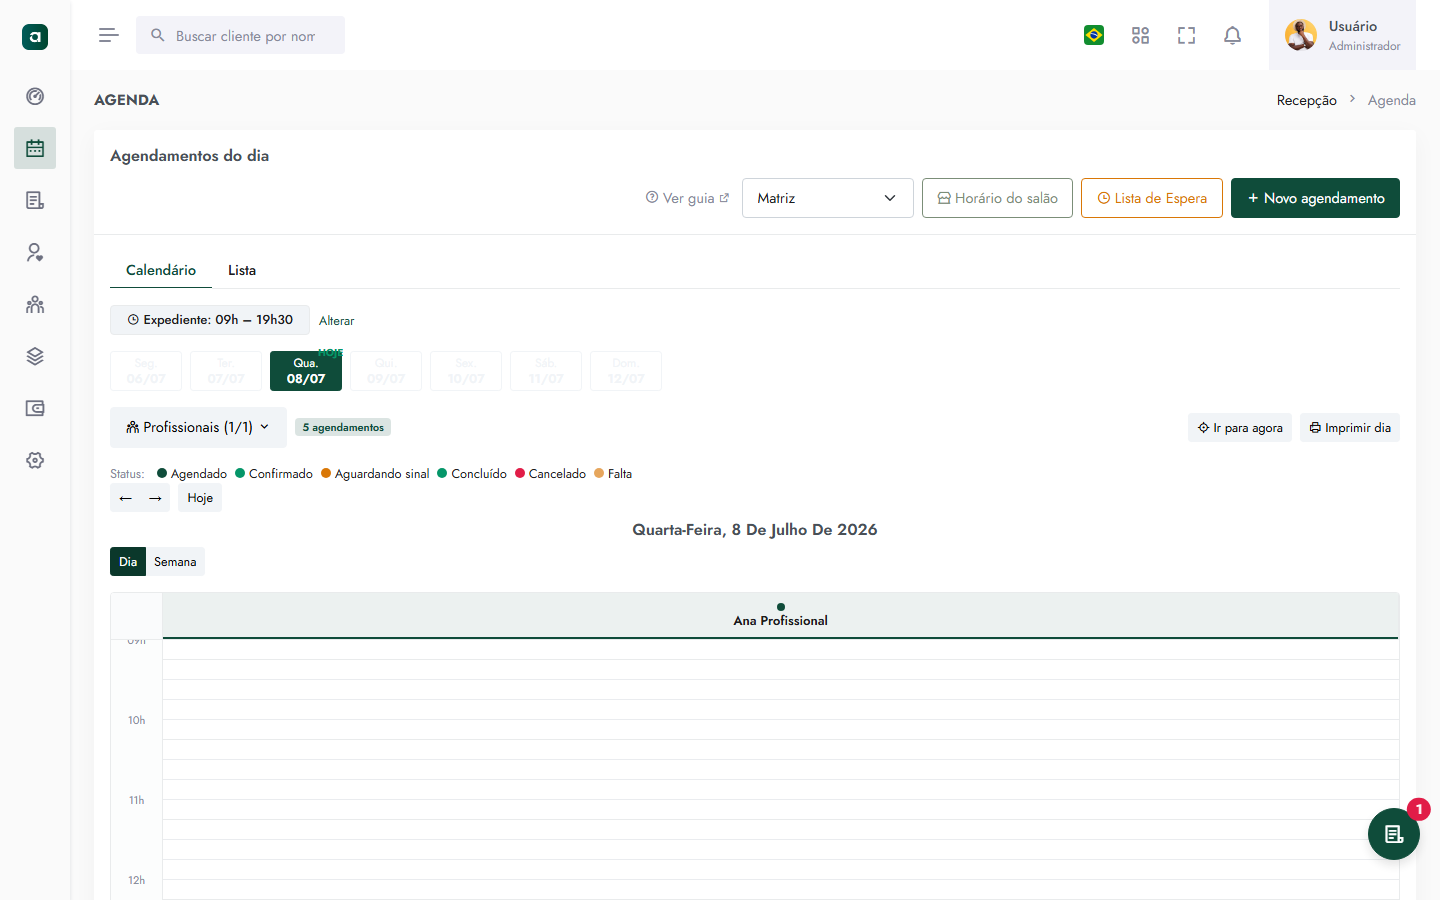Select day Qui. 09/07
1440x900 pixels.
point(386,371)
